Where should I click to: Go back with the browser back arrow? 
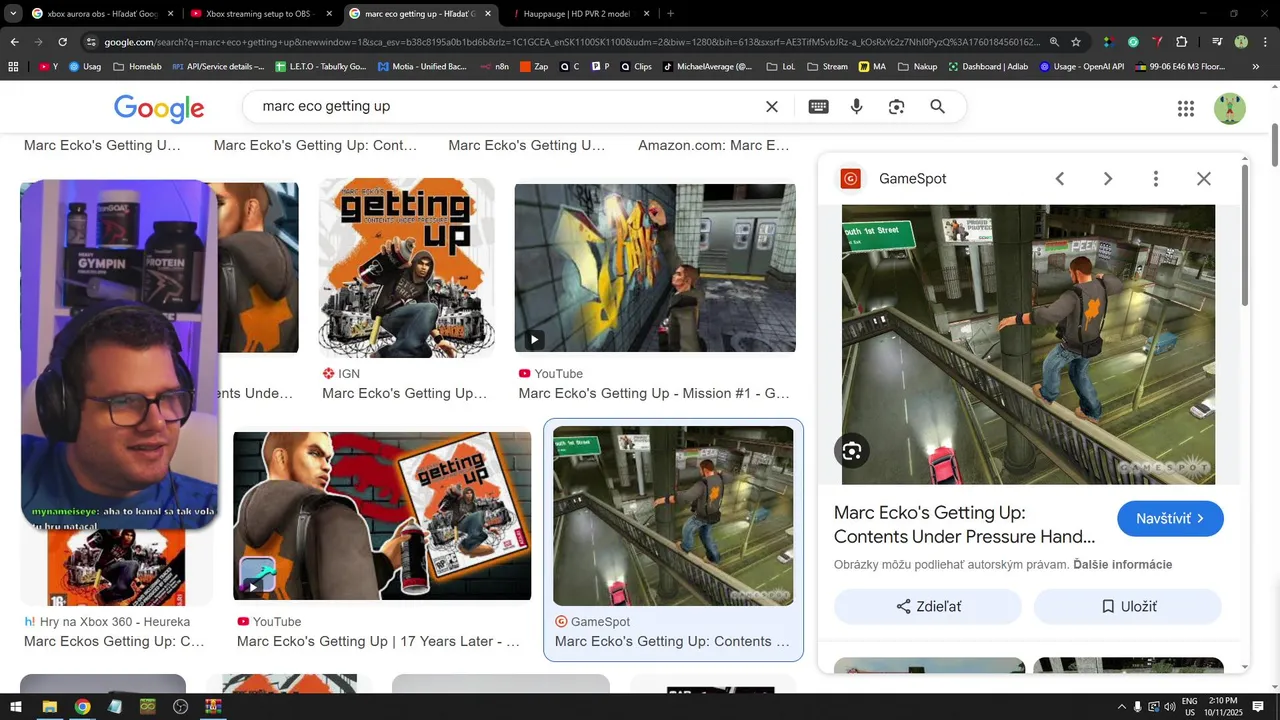14,42
